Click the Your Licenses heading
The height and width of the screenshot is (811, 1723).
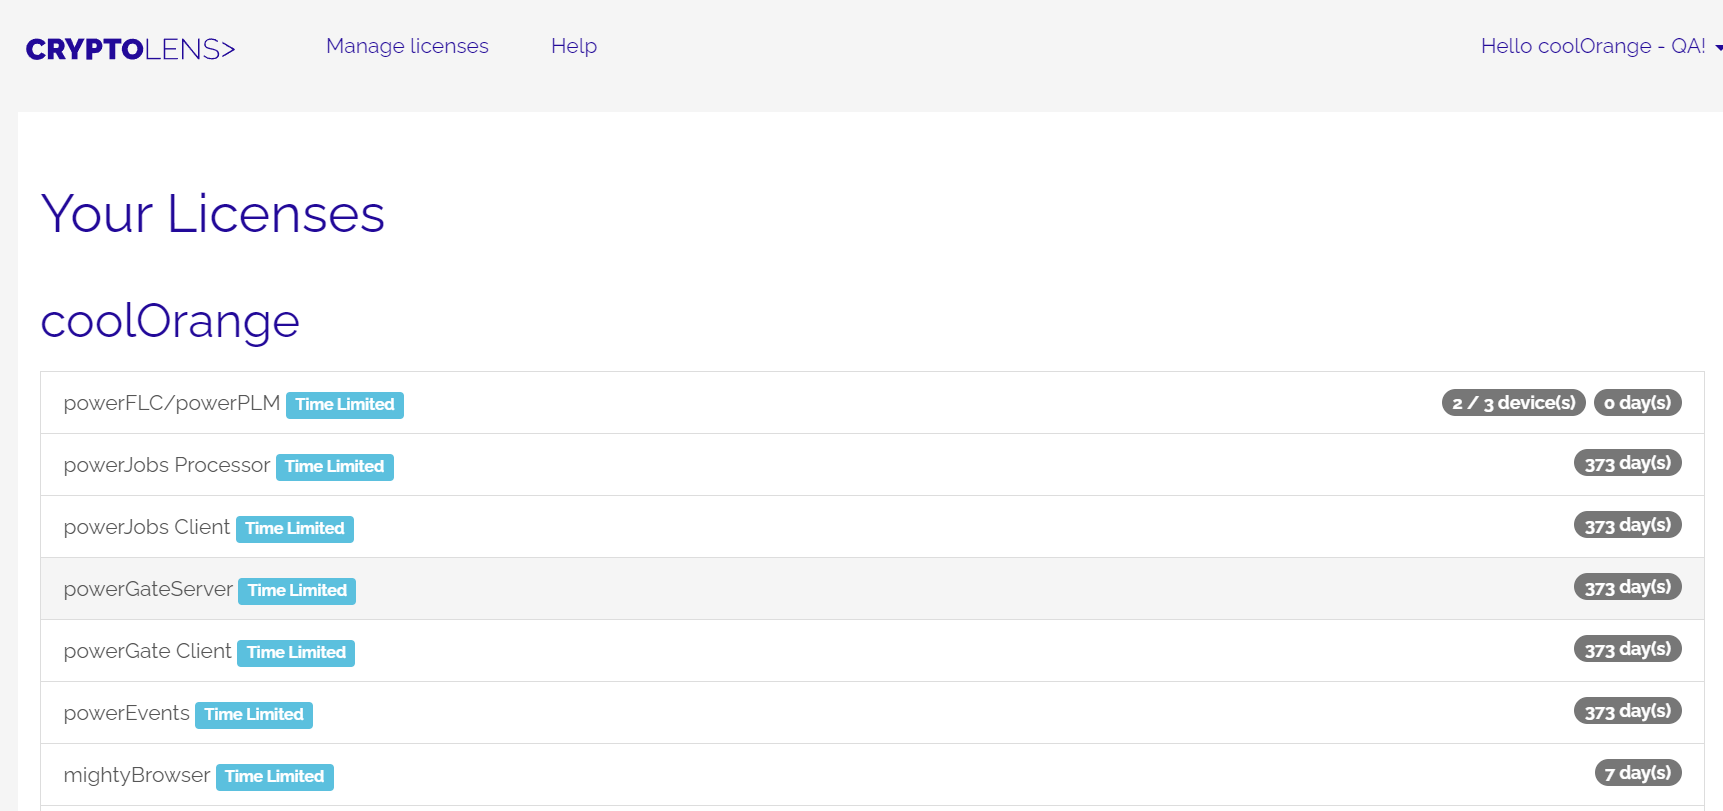pyautogui.click(x=213, y=214)
